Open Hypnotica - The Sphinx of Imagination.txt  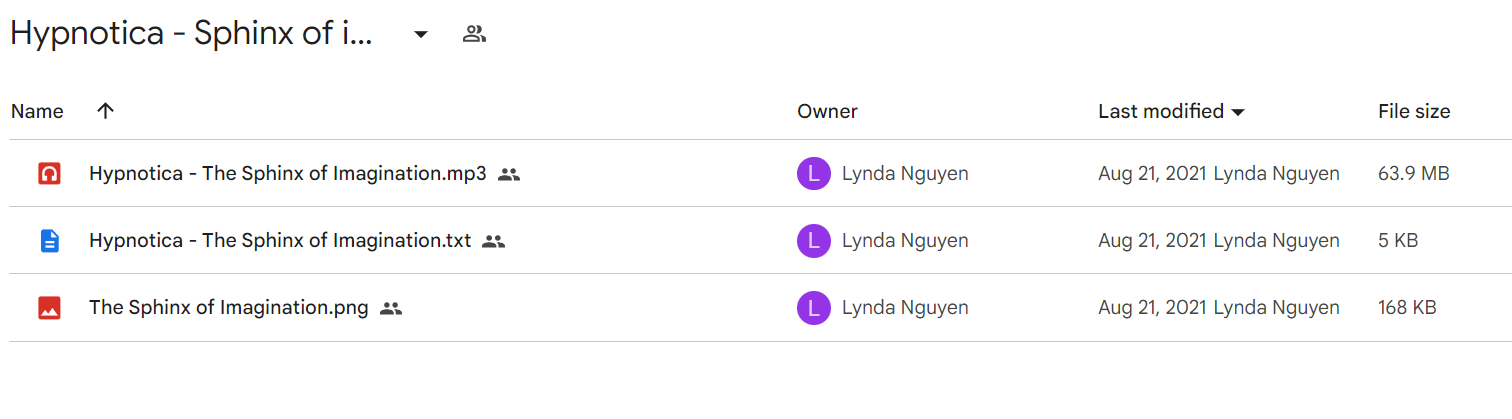(x=280, y=241)
